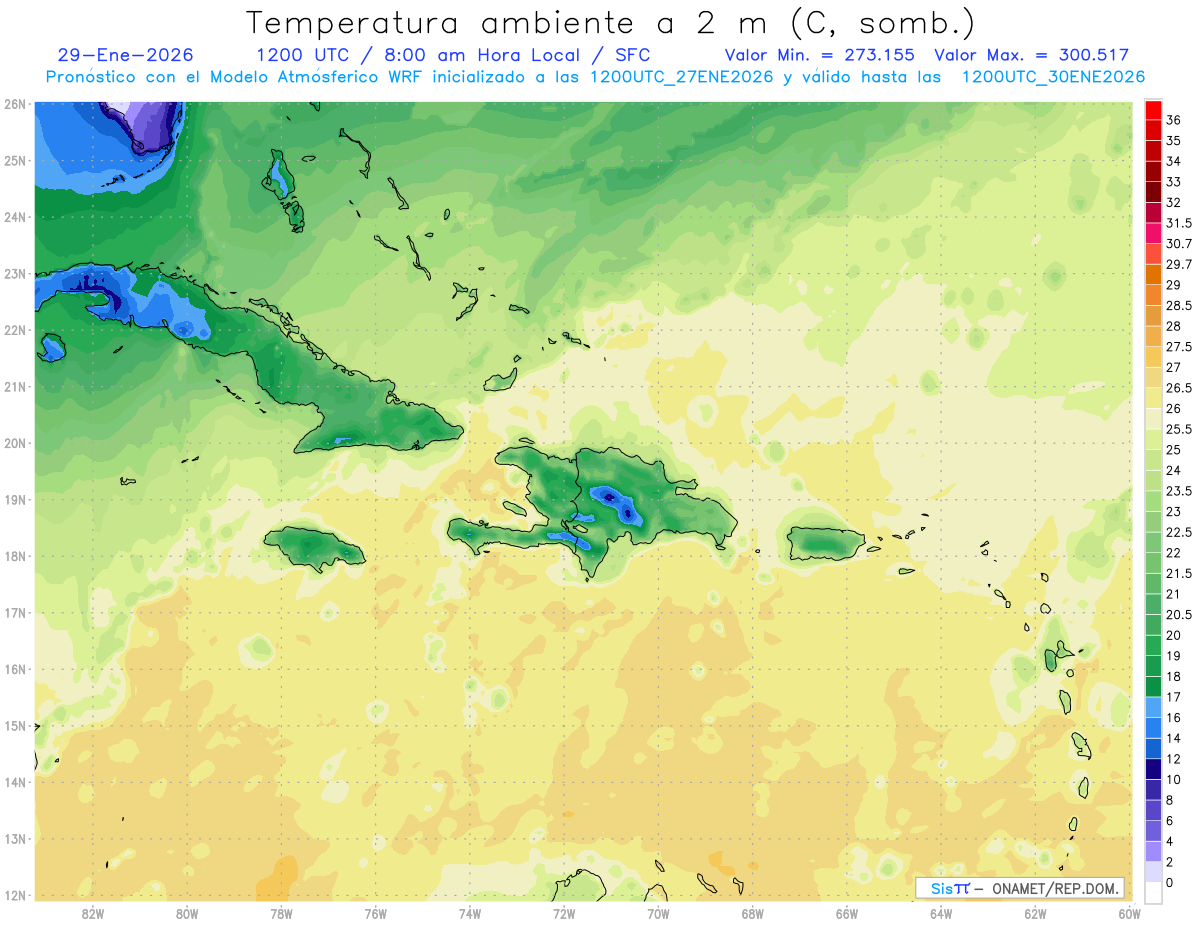Click the 78W longitude axis label
This screenshot has height=927, width=1200.
click(x=282, y=913)
